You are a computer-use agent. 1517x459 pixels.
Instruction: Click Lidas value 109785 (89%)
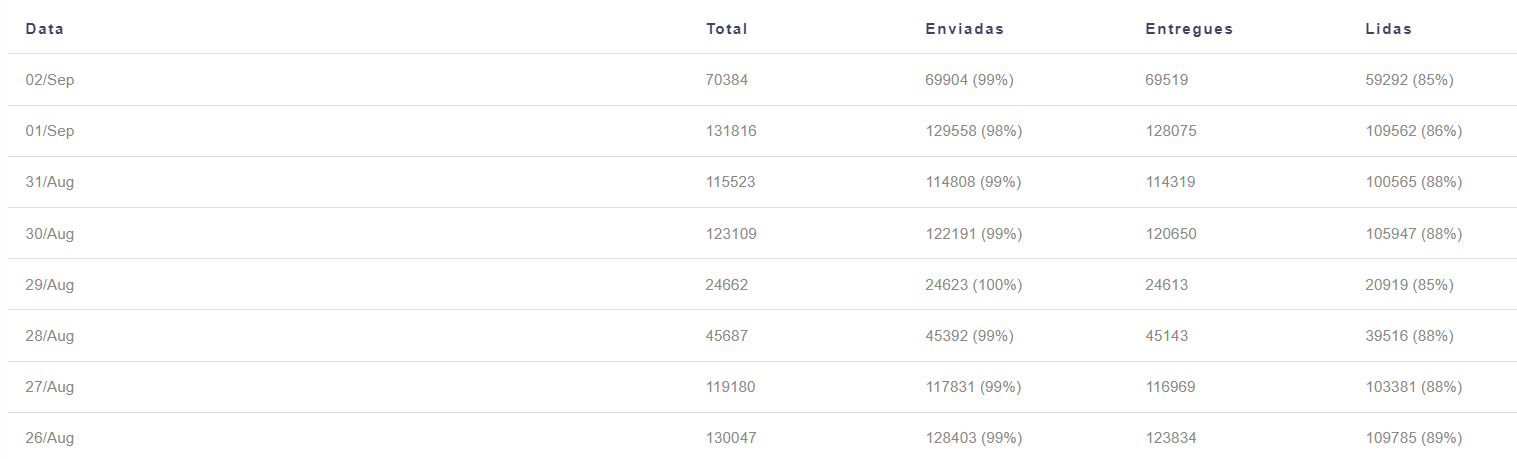[1414, 438]
